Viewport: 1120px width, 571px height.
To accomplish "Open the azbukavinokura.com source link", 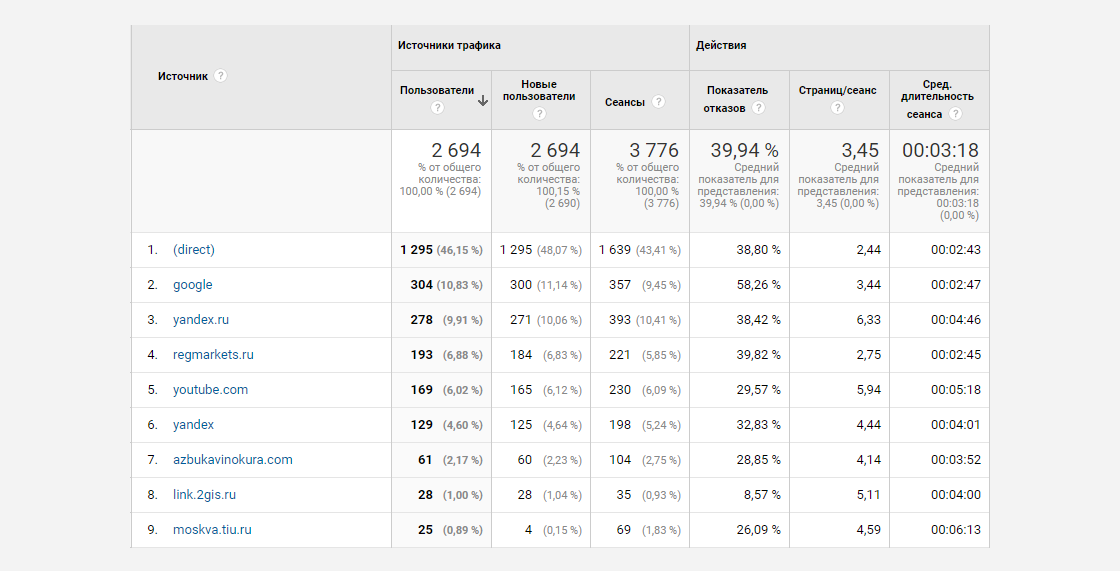I will (232, 460).
